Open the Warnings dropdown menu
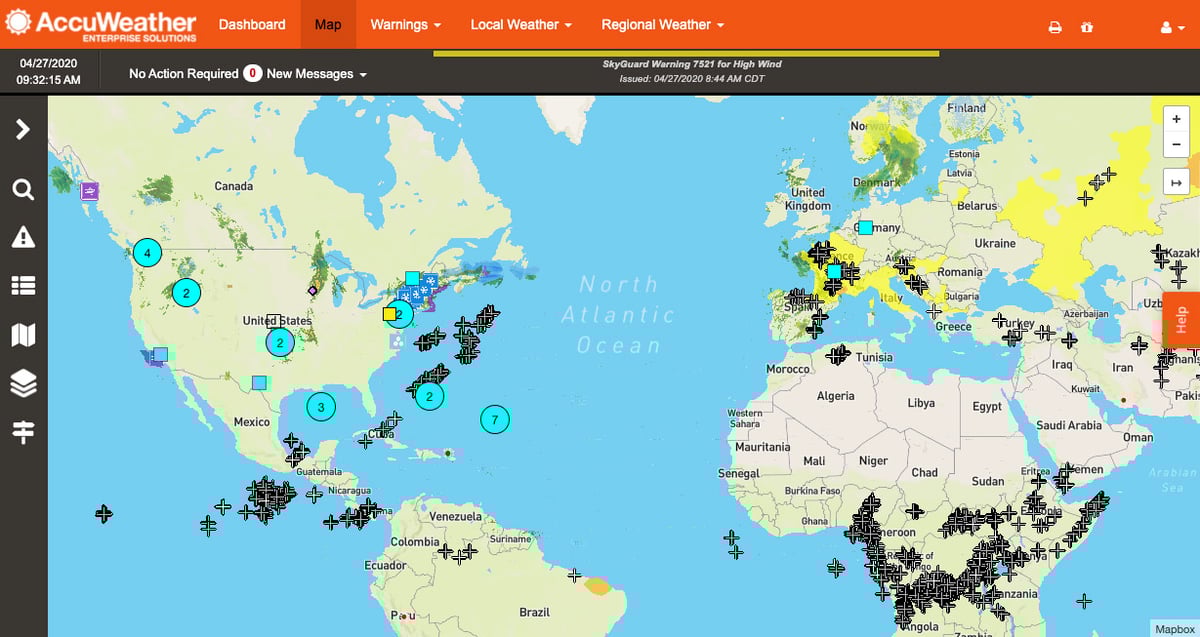1200x637 pixels. coord(406,25)
